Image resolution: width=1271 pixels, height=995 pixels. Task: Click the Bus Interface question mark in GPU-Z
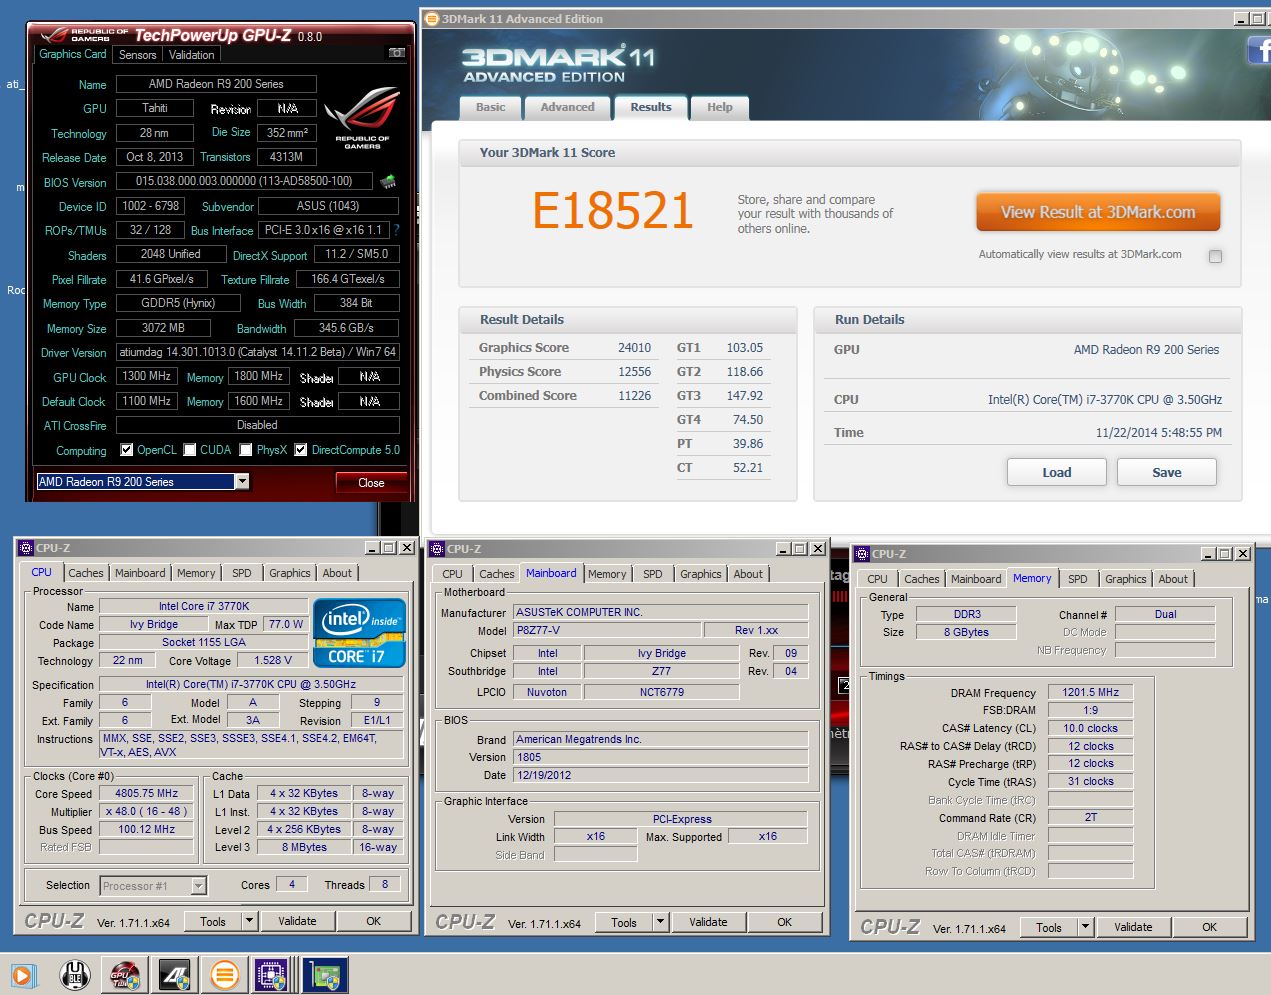click(396, 230)
